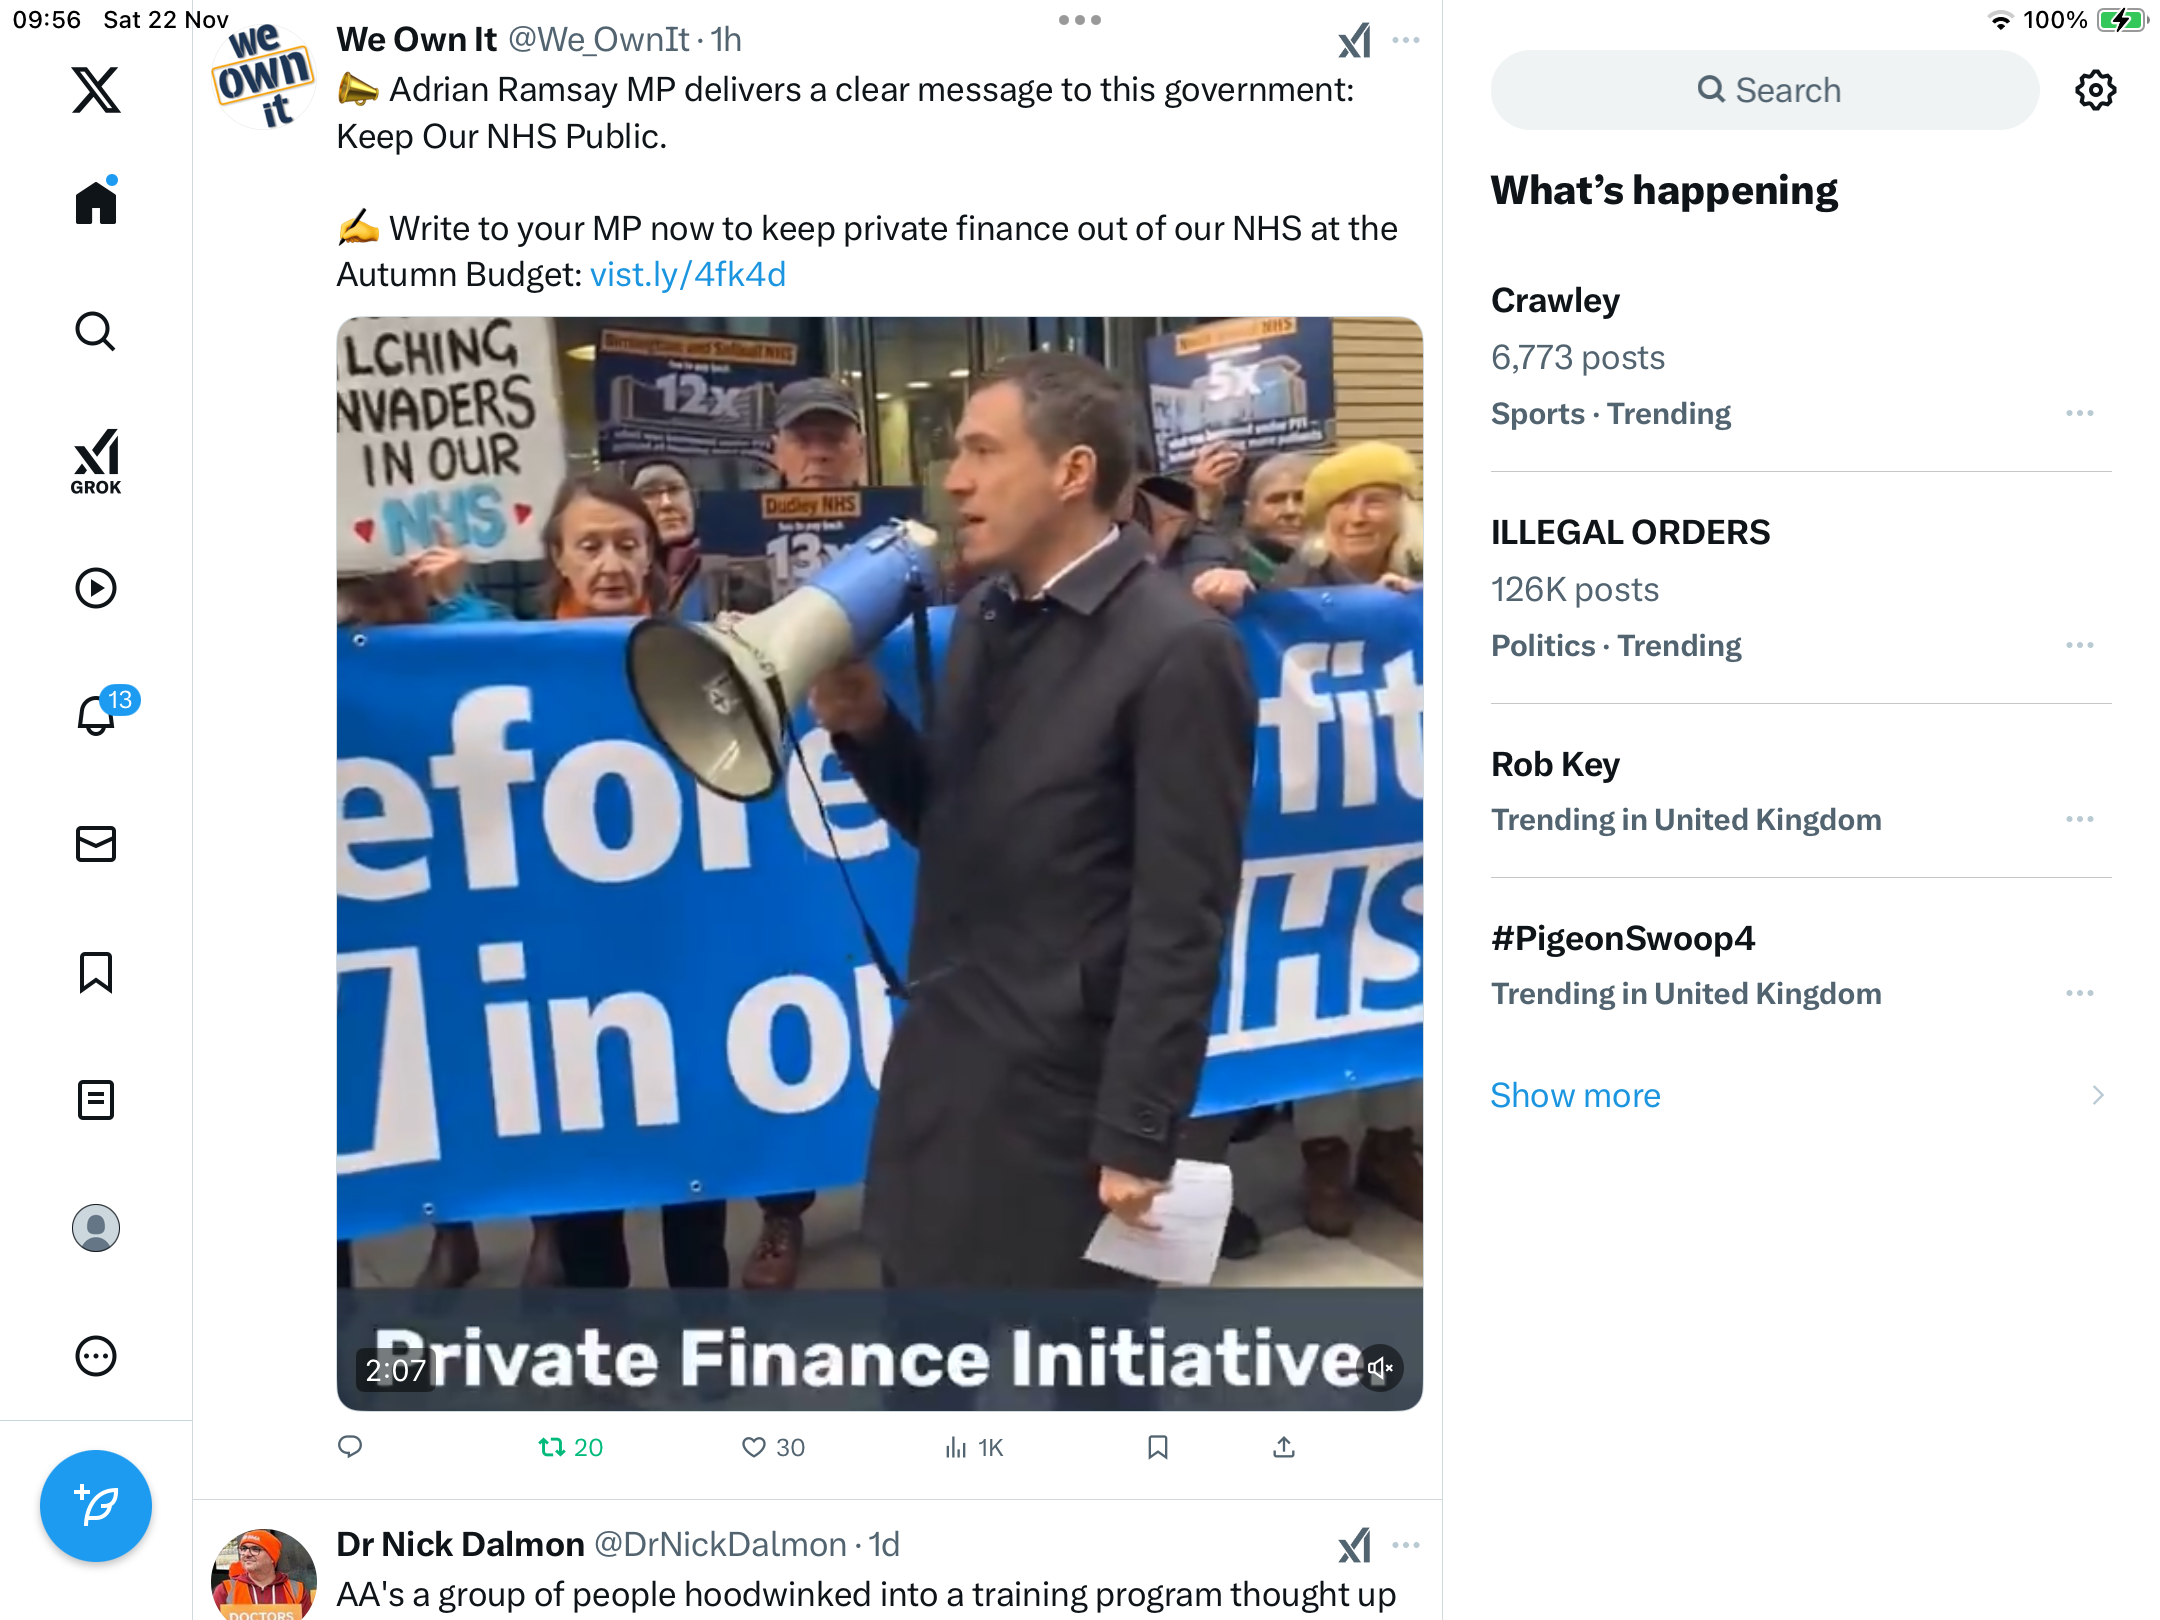Like the We Own It post
The width and height of the screenshot is (2160, 1620).
click(x=754, y=1447)
